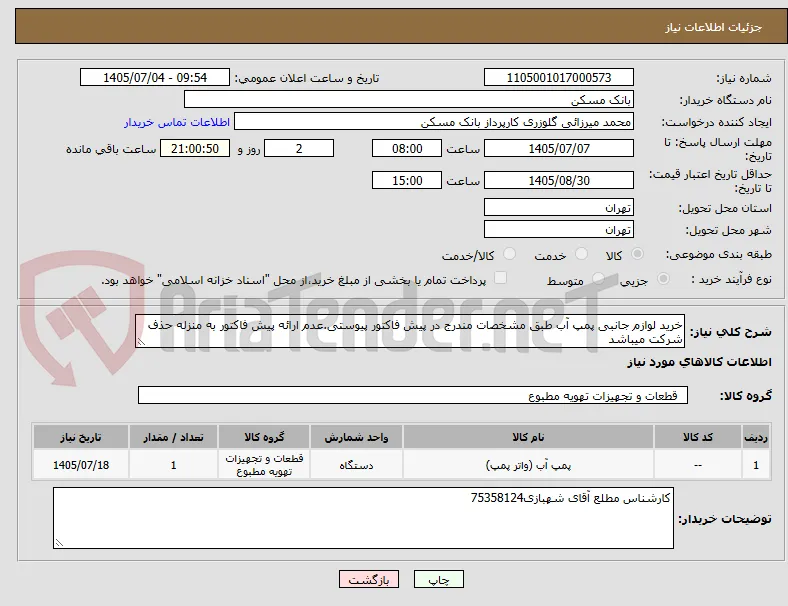Image resolution: width=788 pixels, height=606 pixels.
Task: Click the item name cell پمپ آب (واتر پمپ)
Action: pos(528,465)
